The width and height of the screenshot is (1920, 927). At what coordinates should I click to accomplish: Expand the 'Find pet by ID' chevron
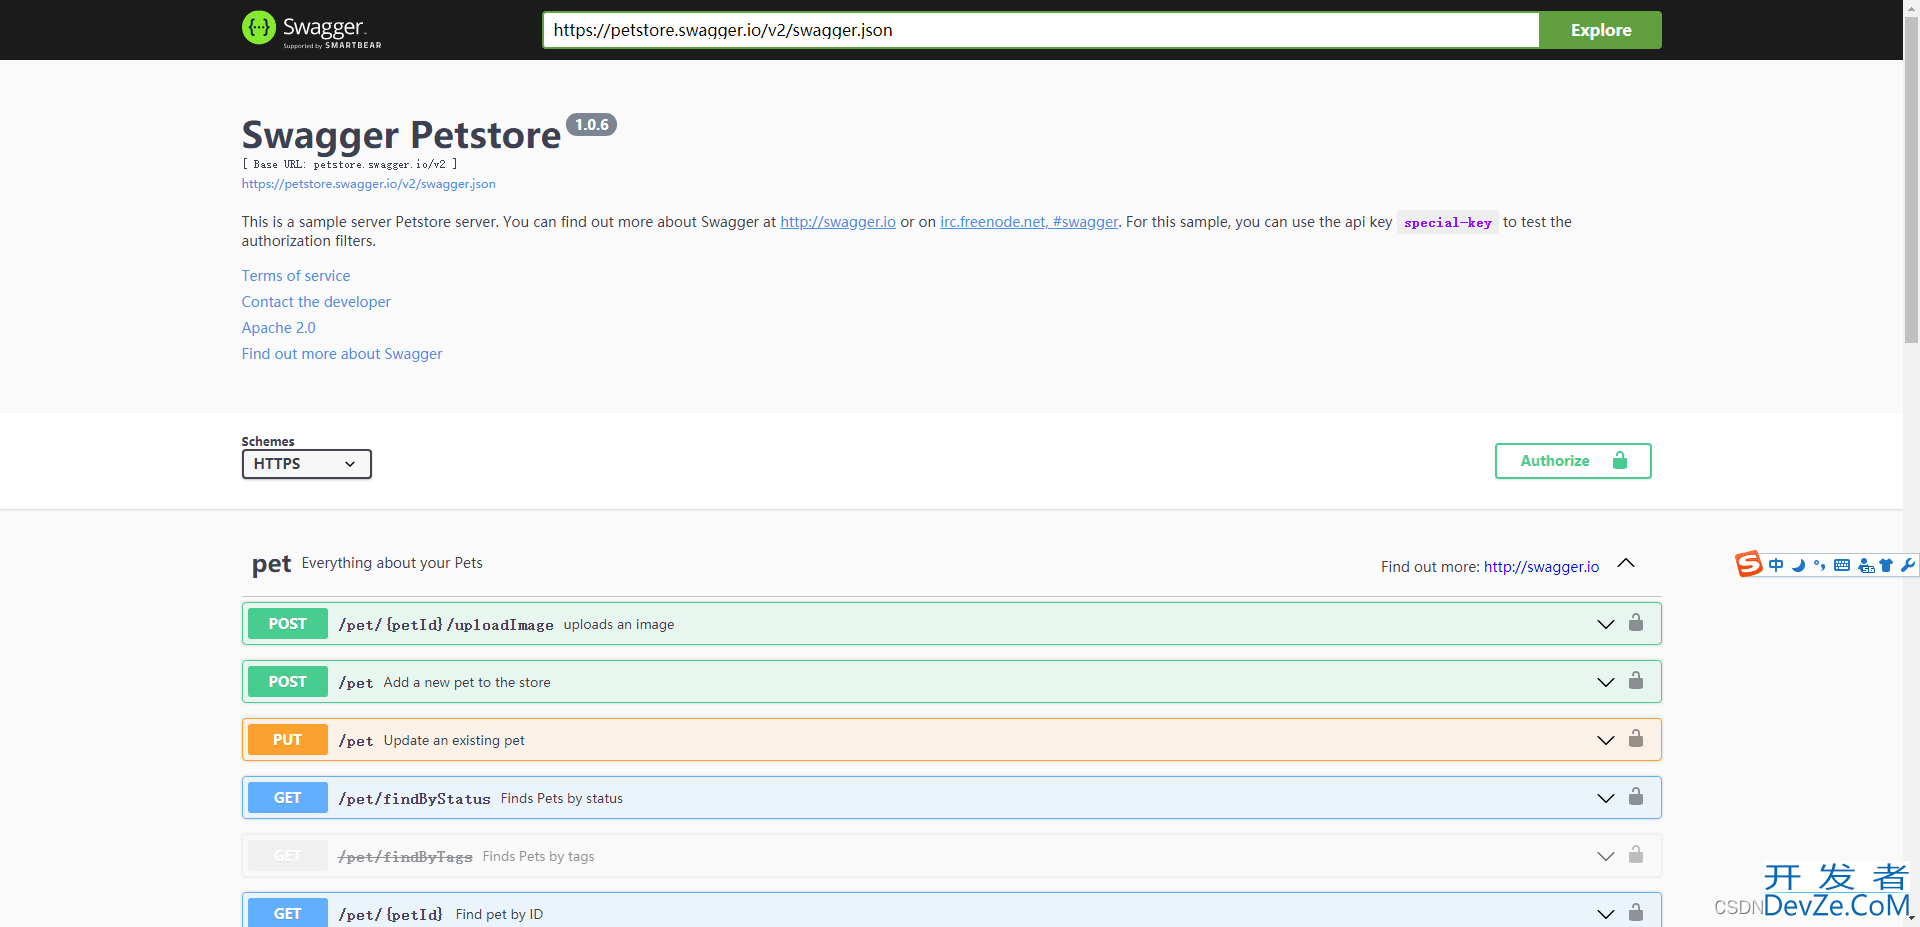pos(1606,914)
